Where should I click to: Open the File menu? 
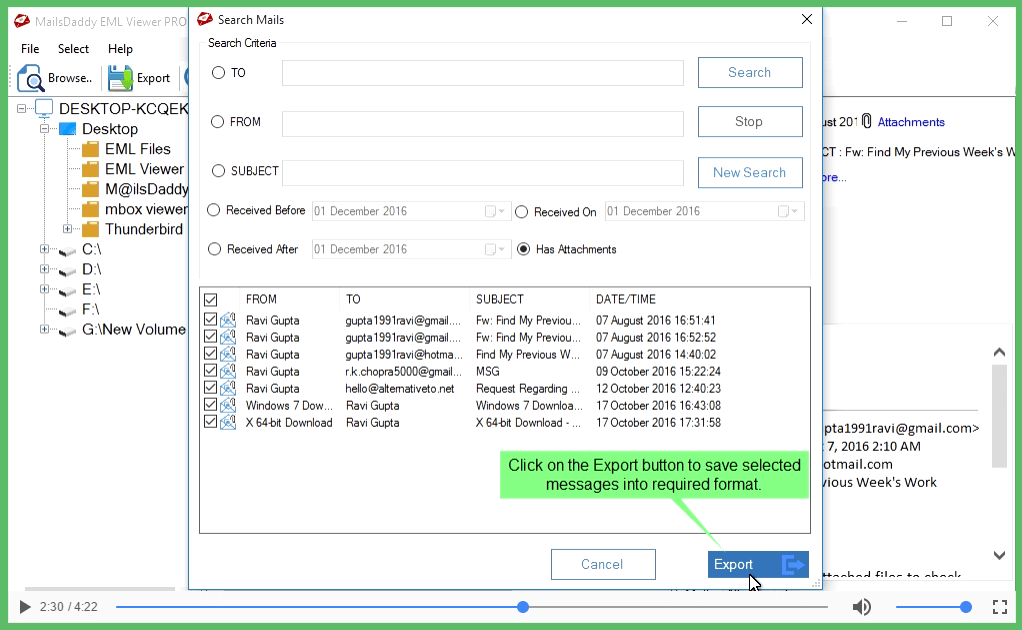30,49
